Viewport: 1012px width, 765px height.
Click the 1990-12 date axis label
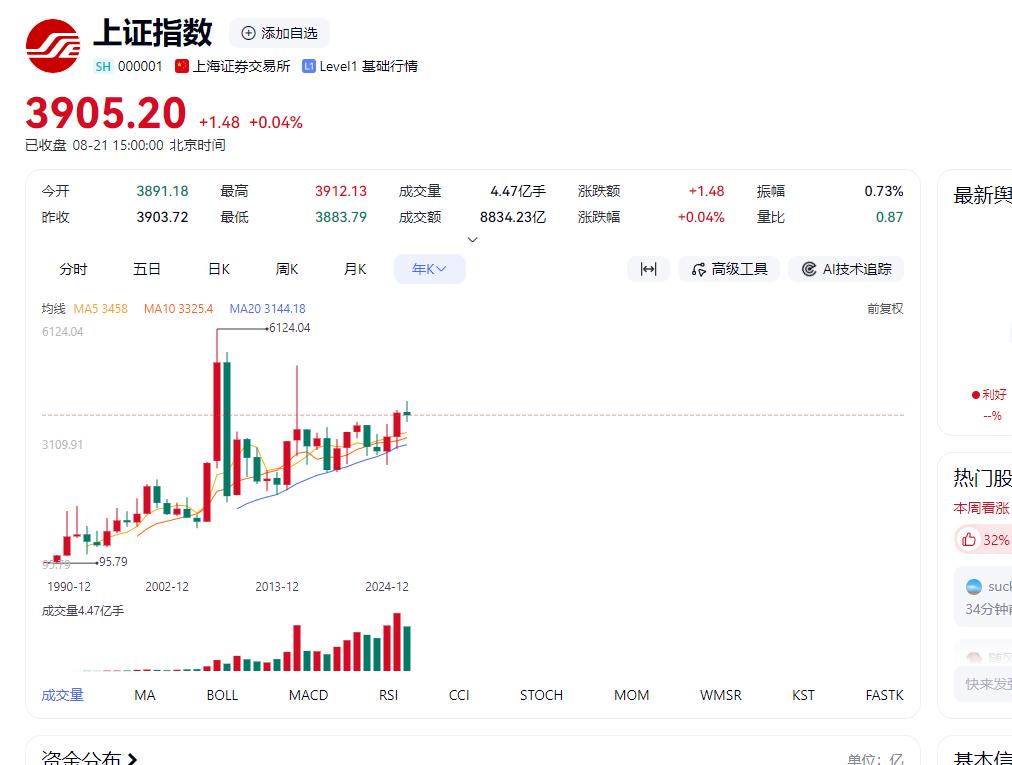pos(69,587)
